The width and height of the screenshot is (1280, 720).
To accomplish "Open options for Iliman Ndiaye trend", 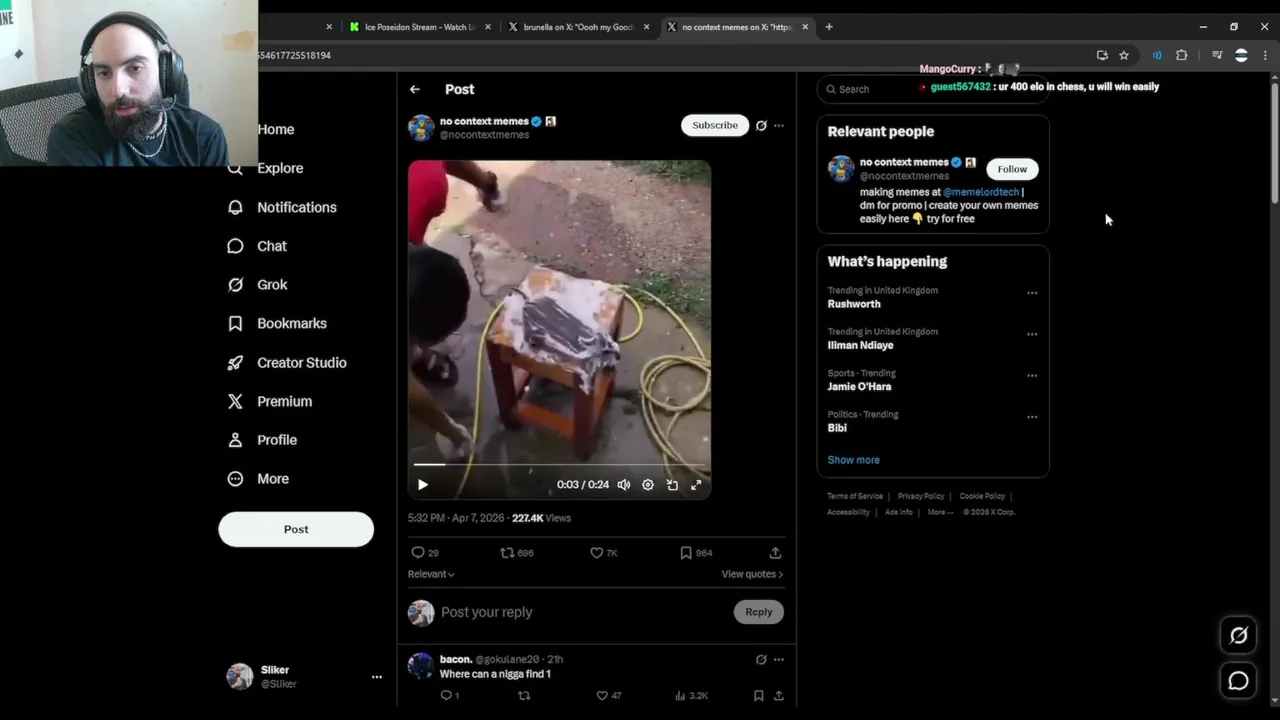I will point(1032,334).
